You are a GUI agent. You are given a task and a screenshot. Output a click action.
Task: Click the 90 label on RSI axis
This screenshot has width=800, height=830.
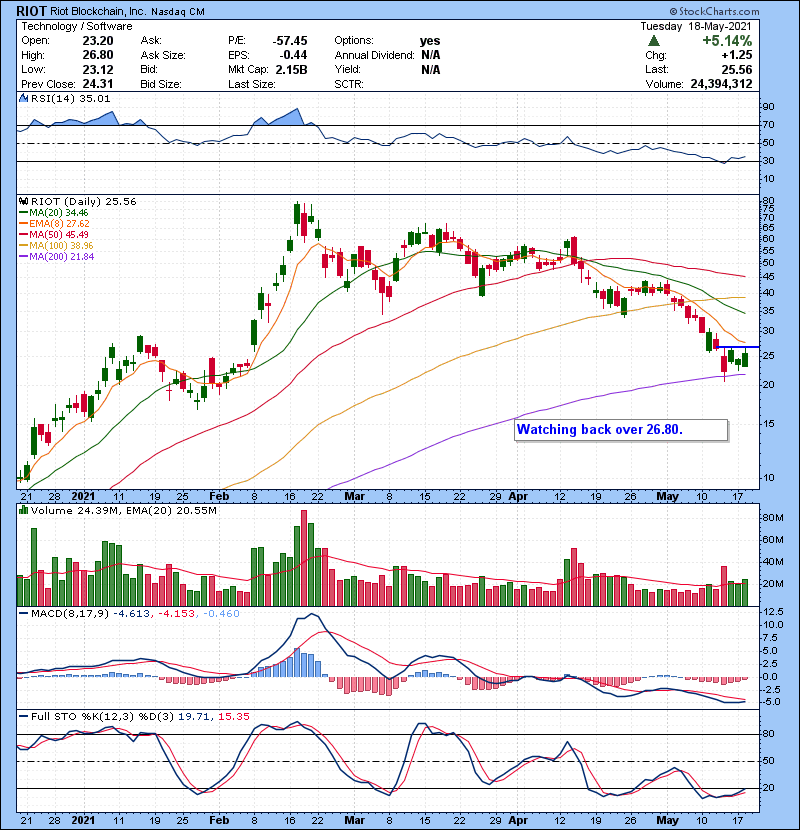(768, 107)
